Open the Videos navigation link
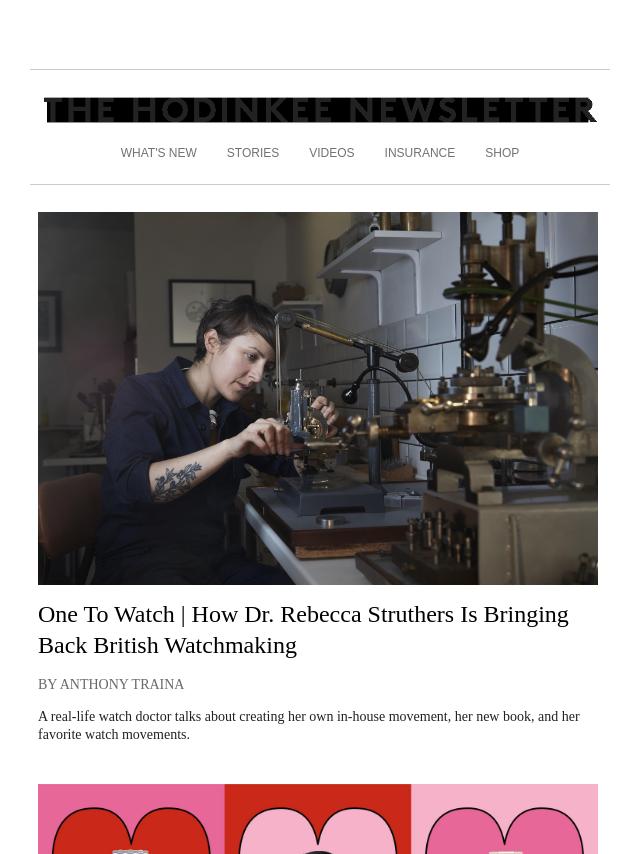This screenshot has width=640, height=854. click(332, 153)
